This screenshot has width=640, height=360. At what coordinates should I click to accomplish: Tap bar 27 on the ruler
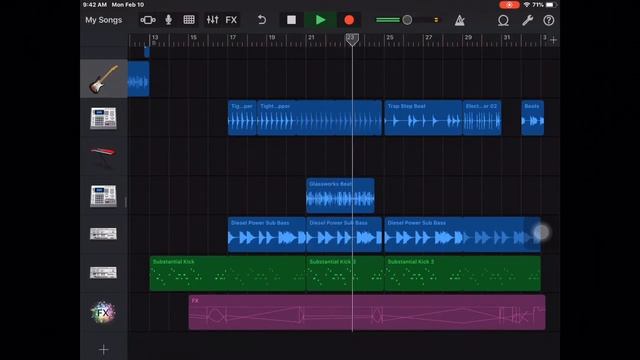point(428,38)
